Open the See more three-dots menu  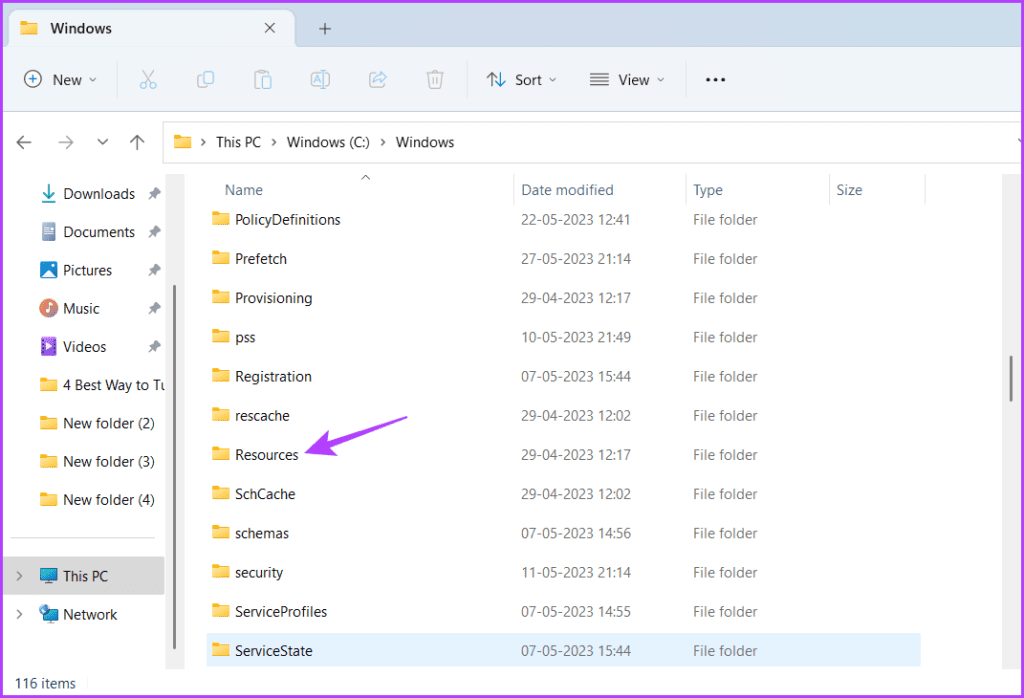[x=715, y=80]
